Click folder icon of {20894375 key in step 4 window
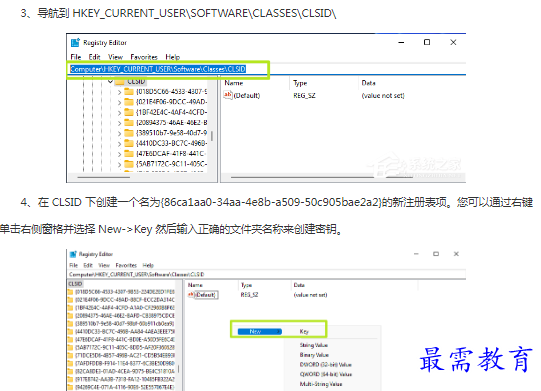This screenshot has width=541, height=391. [x=71, y=316]
